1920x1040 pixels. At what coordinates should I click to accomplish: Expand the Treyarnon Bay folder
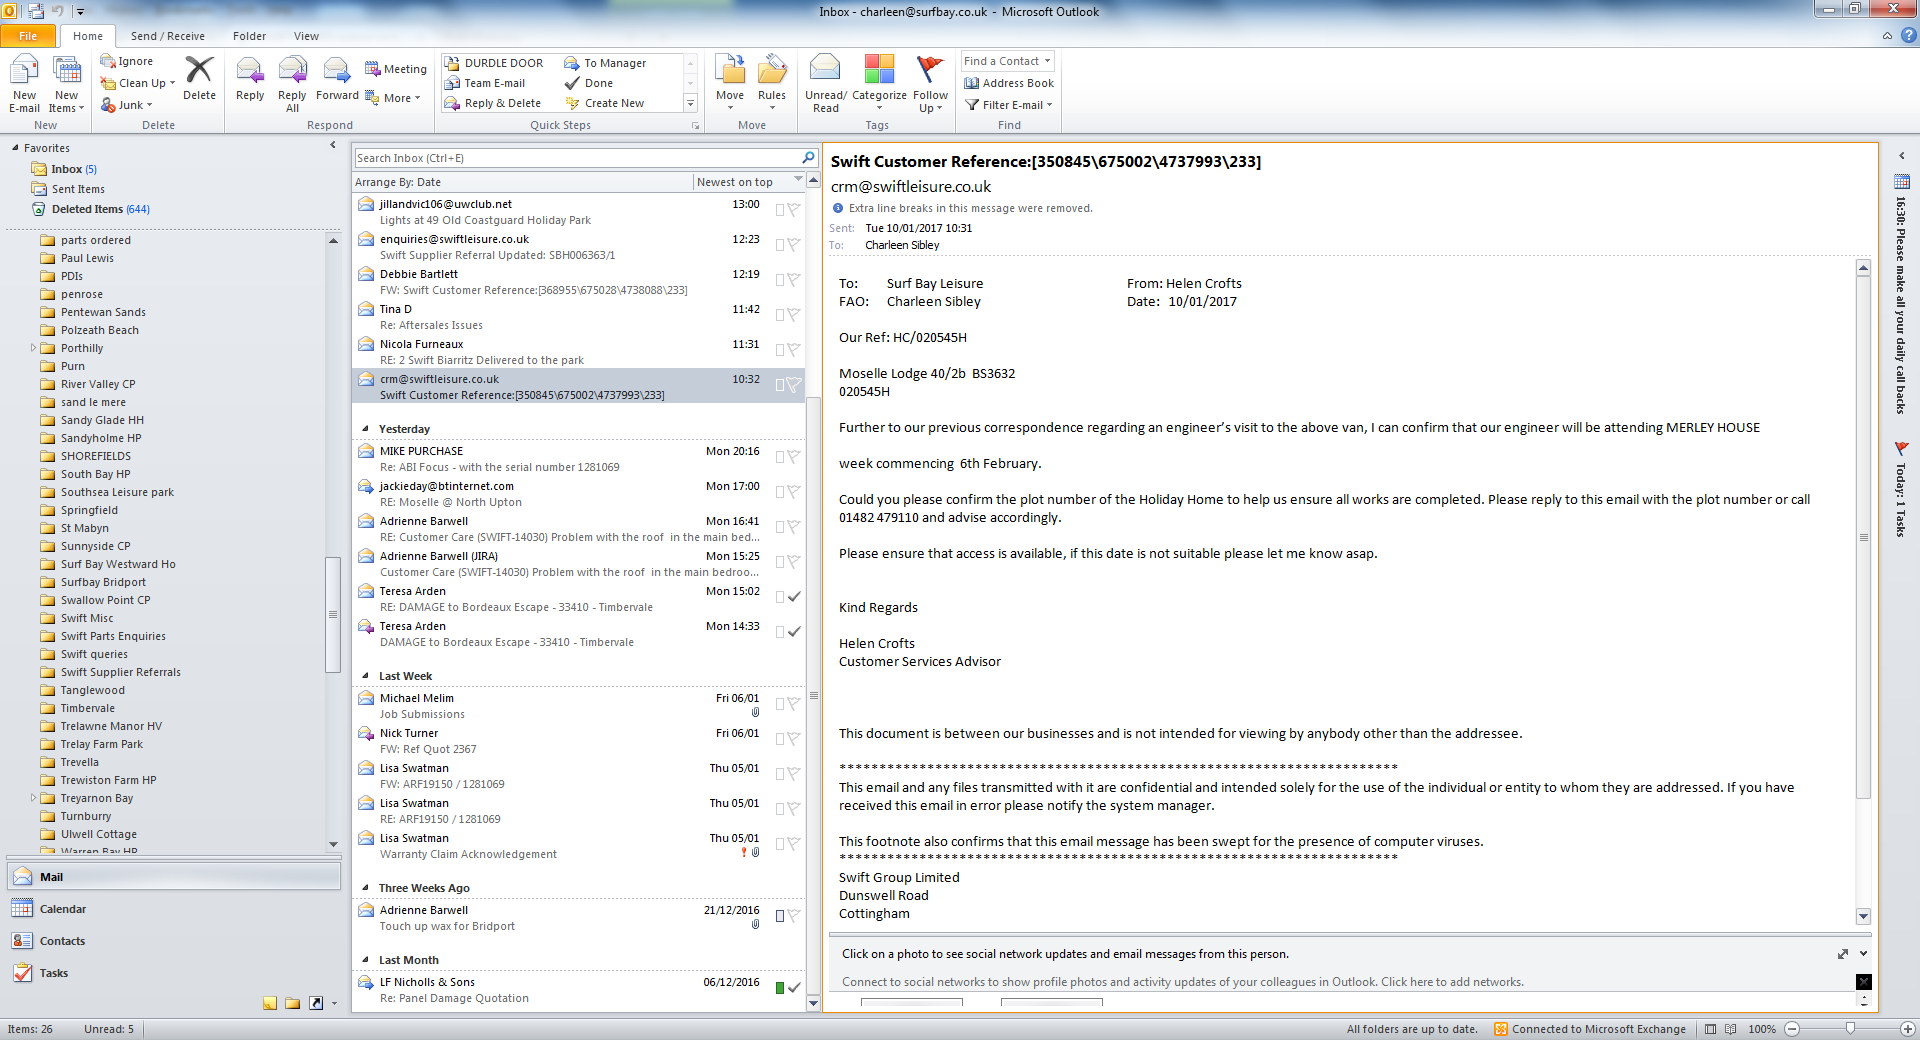(33, 798)
